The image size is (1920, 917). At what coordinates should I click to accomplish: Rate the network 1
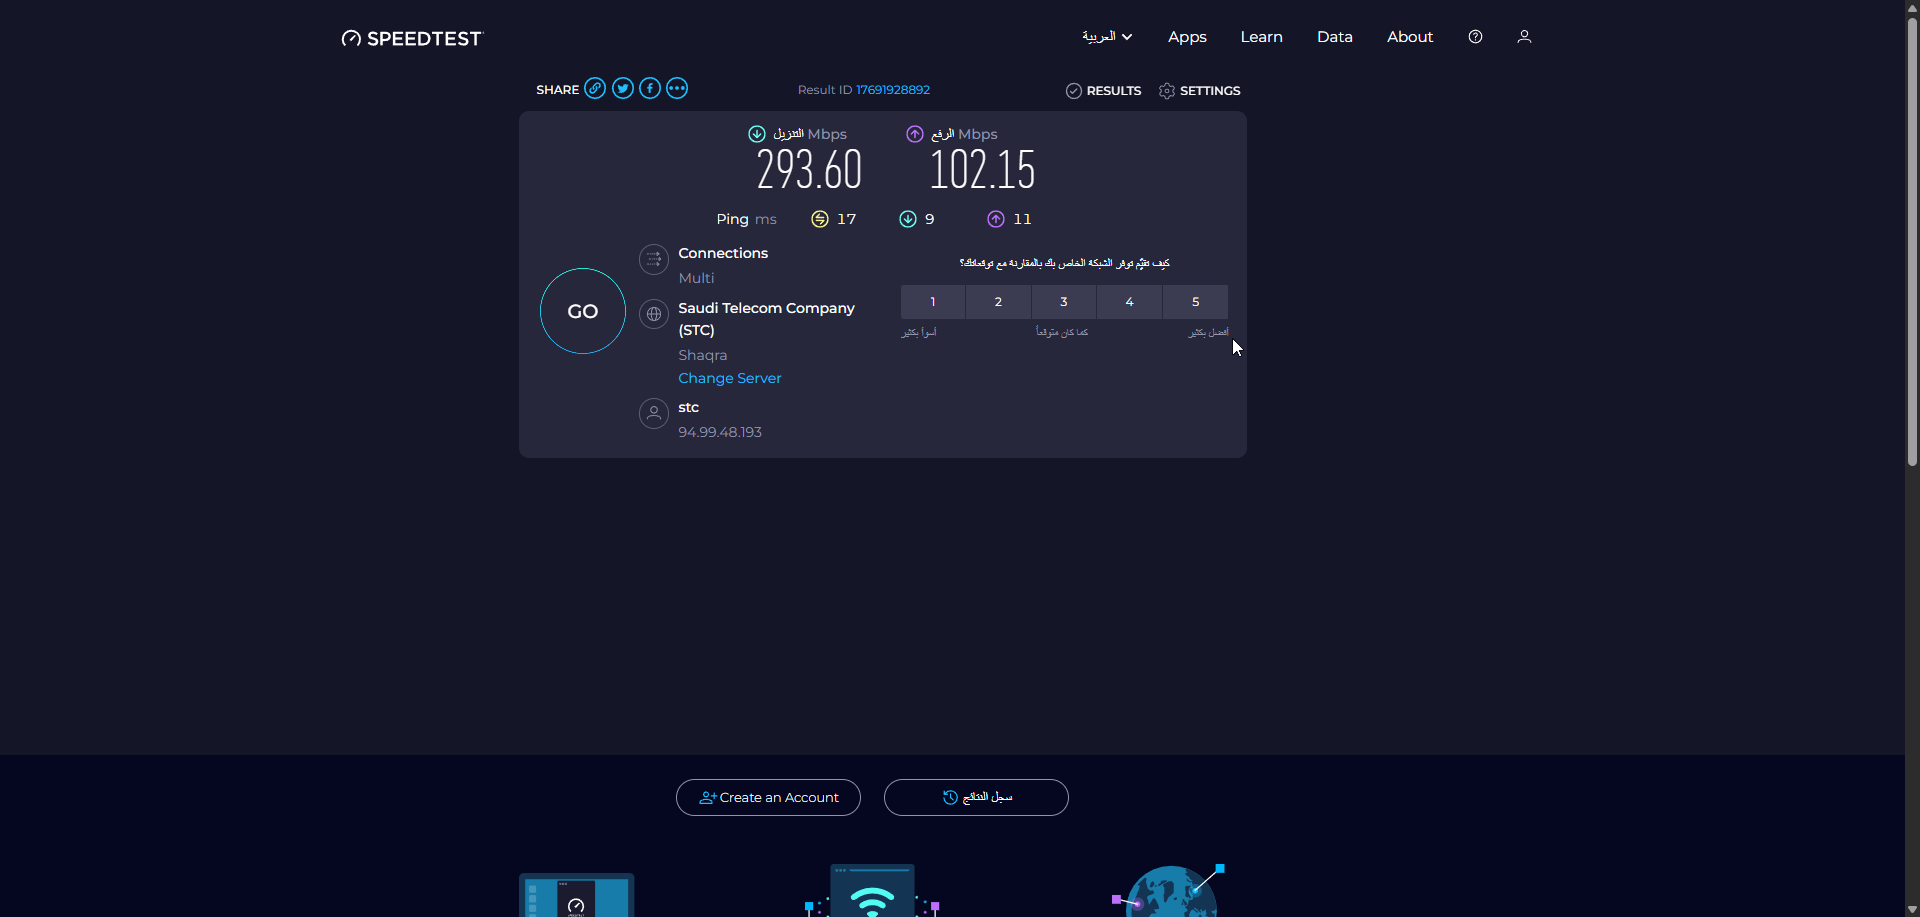tap(933, 301)
